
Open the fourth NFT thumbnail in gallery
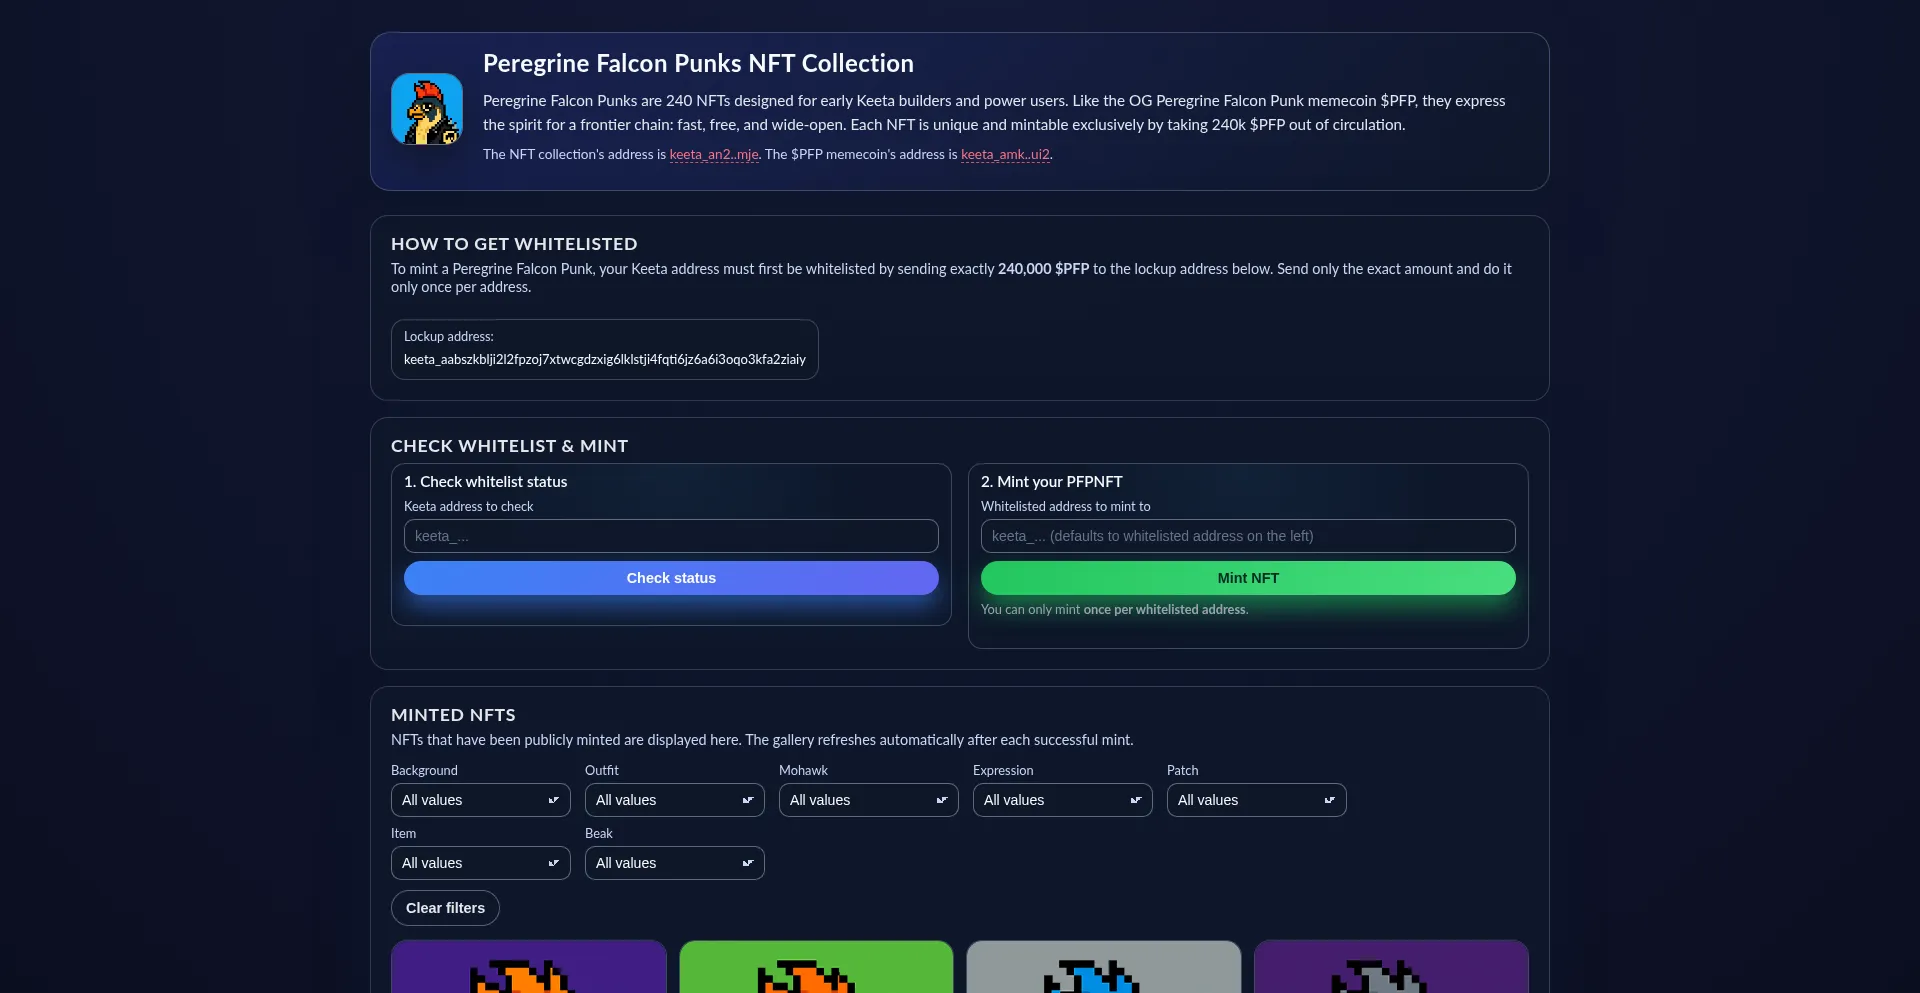point(1391,967)
